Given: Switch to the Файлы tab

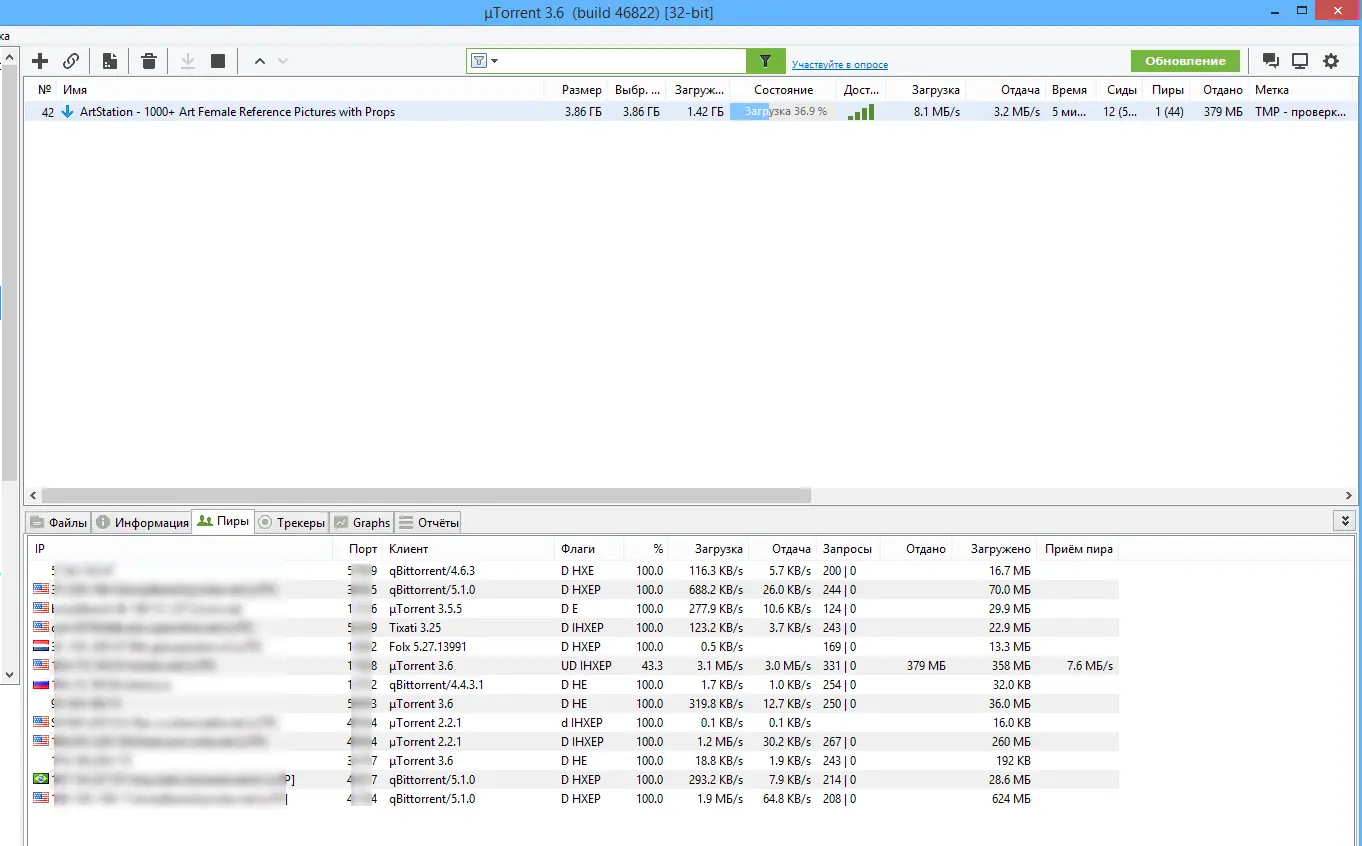Looking at the screenshot, I should (59, 523).
